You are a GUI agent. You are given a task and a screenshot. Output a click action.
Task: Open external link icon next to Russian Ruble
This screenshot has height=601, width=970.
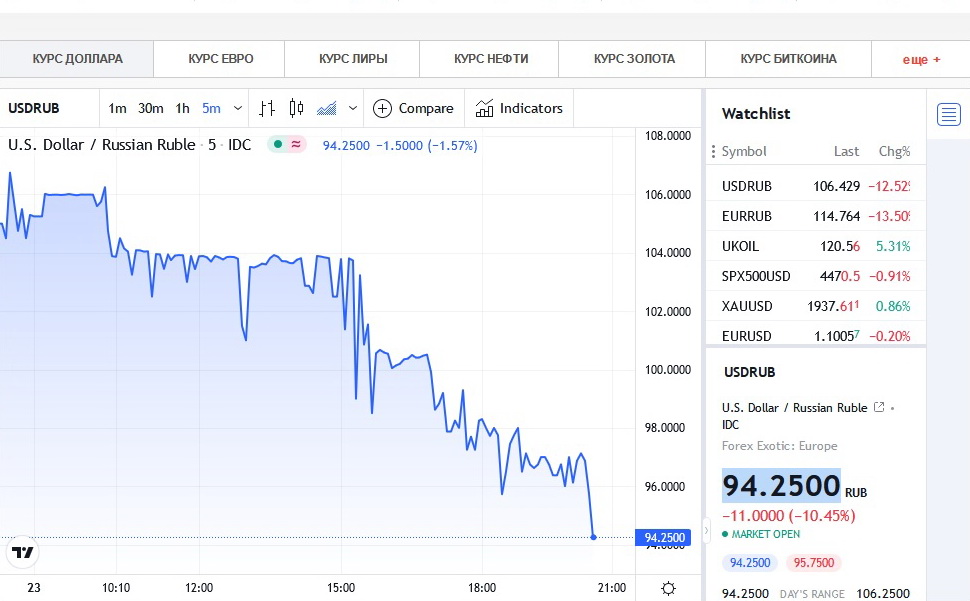[878, 407]
